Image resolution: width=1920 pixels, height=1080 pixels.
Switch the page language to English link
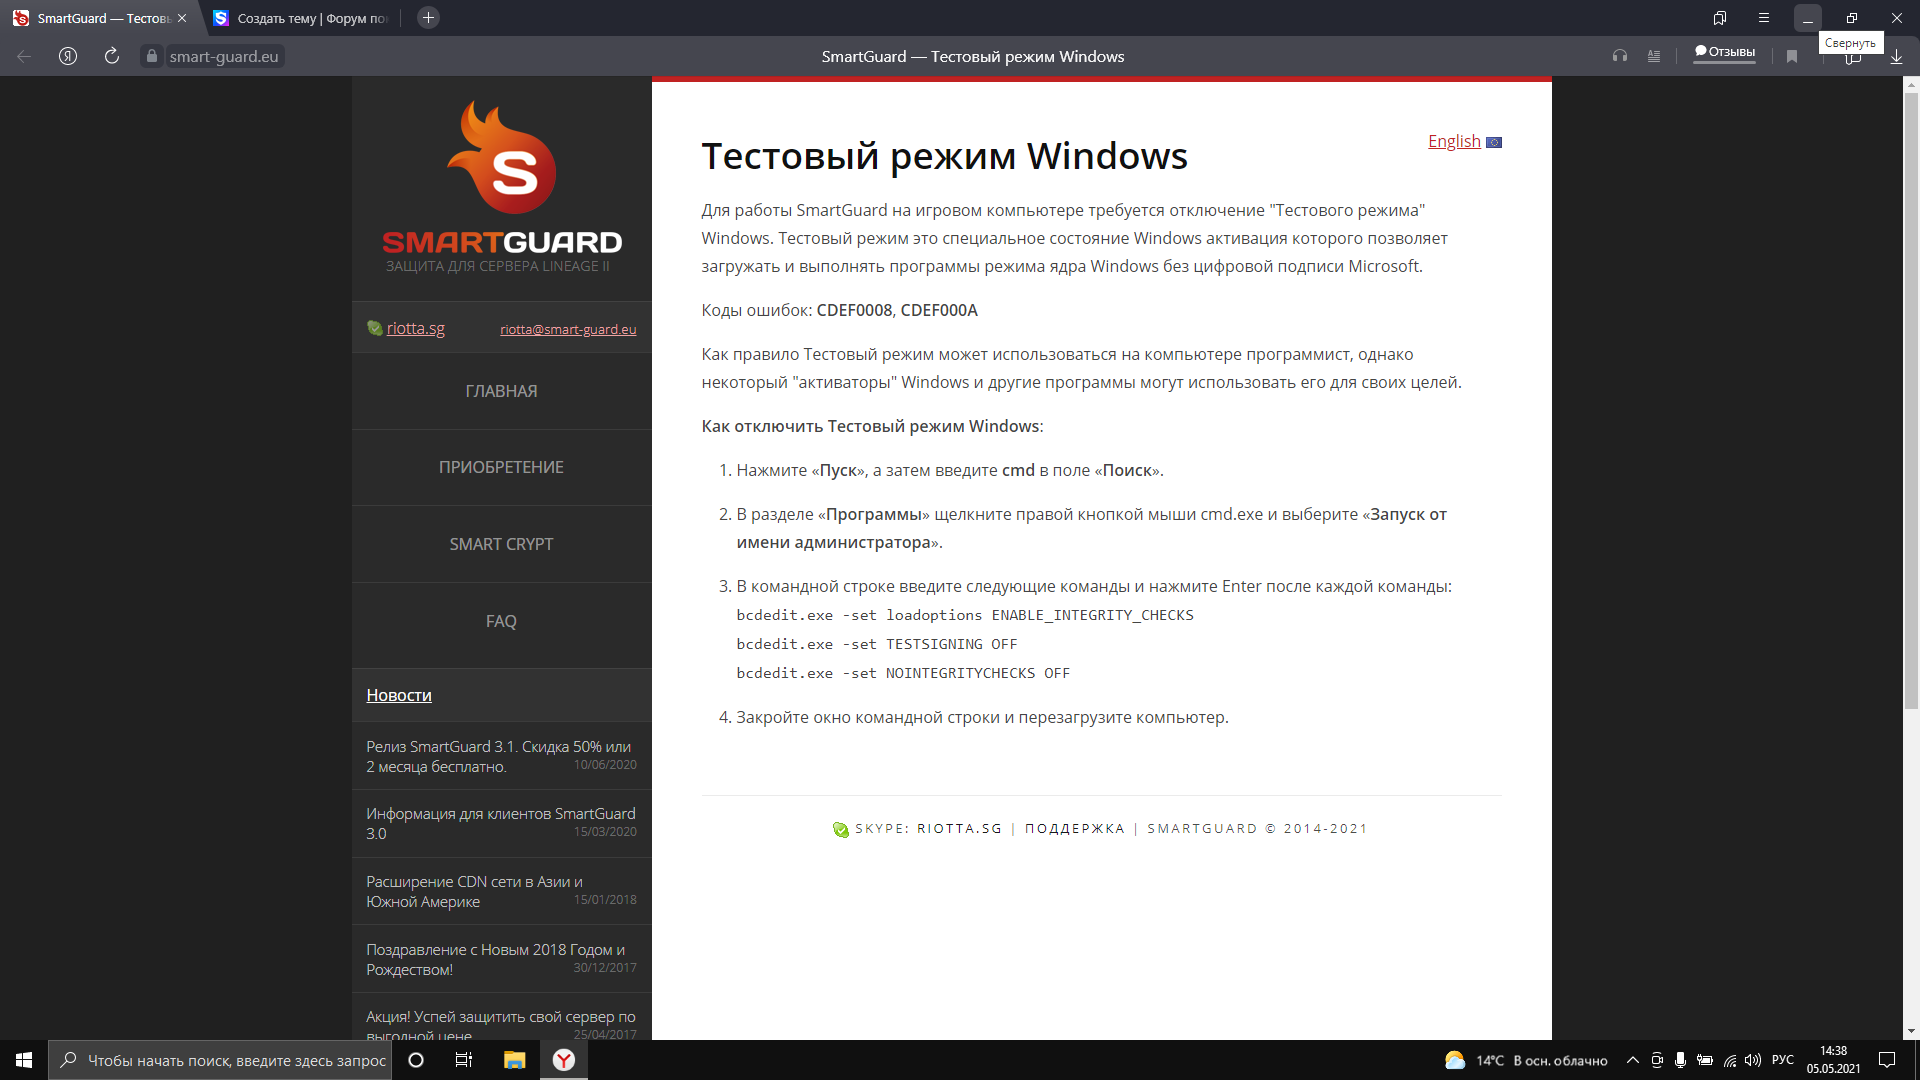1454,141
